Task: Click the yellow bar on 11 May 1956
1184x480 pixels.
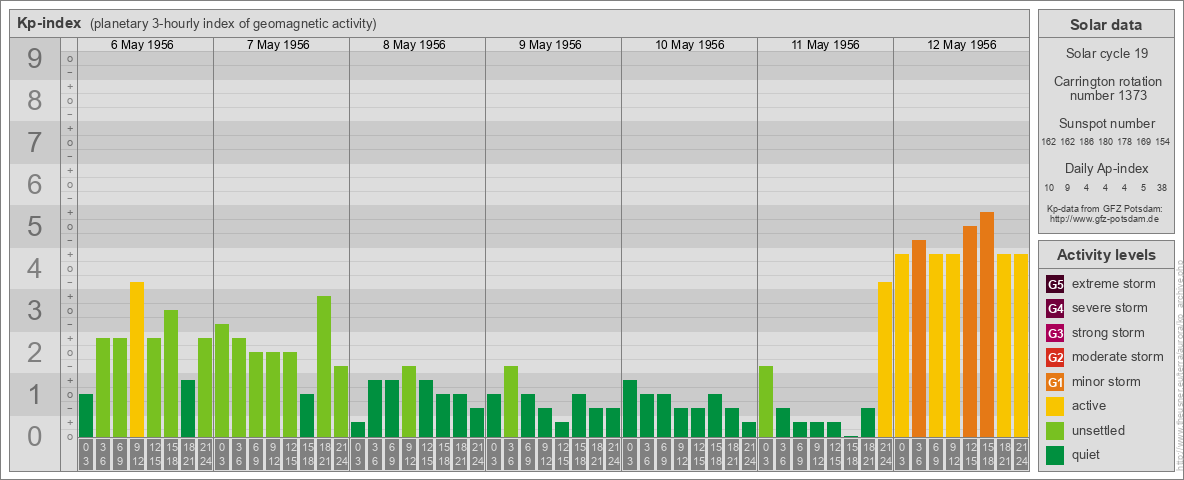Action: point(884,359)
